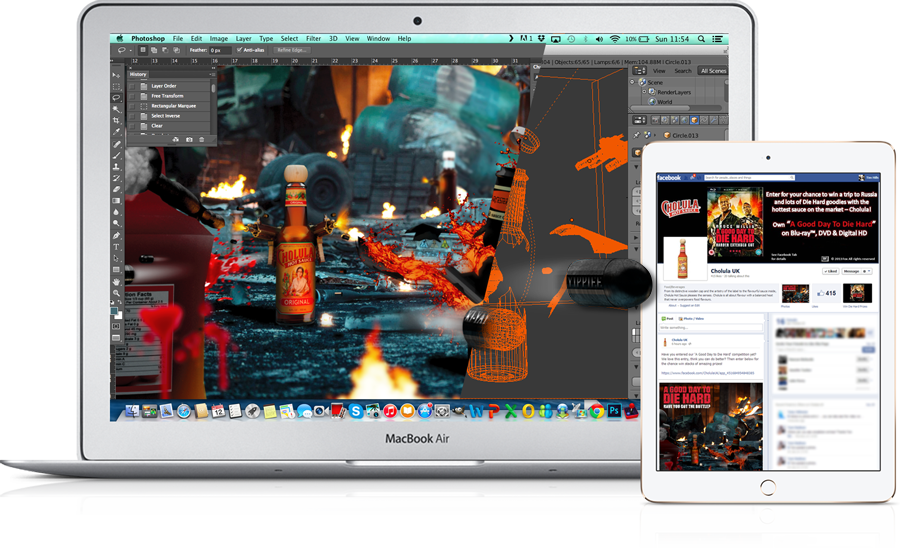Click the Add to selection icon
900x548 pixels.
154,50
